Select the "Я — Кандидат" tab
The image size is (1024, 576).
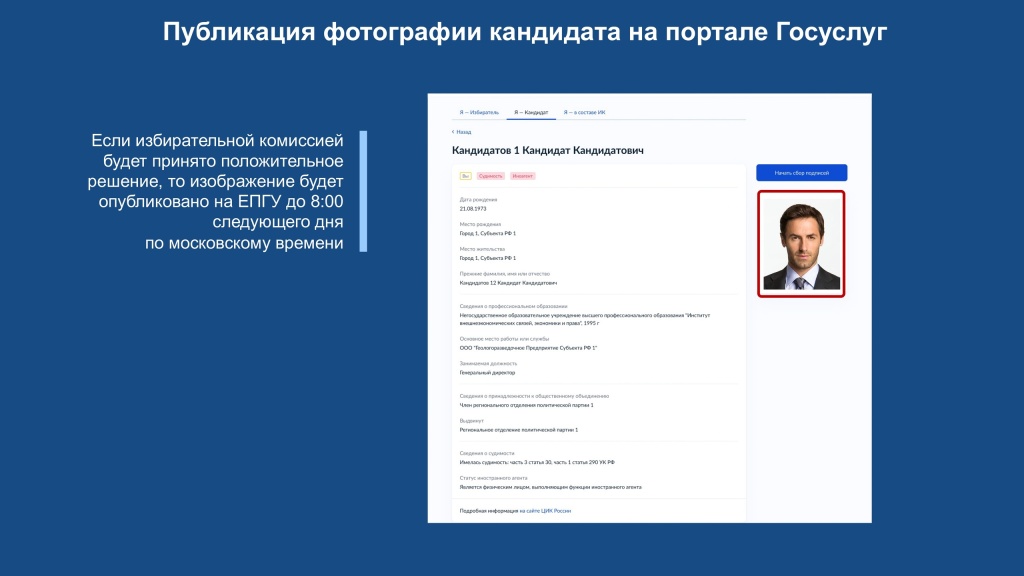[531, 112]
